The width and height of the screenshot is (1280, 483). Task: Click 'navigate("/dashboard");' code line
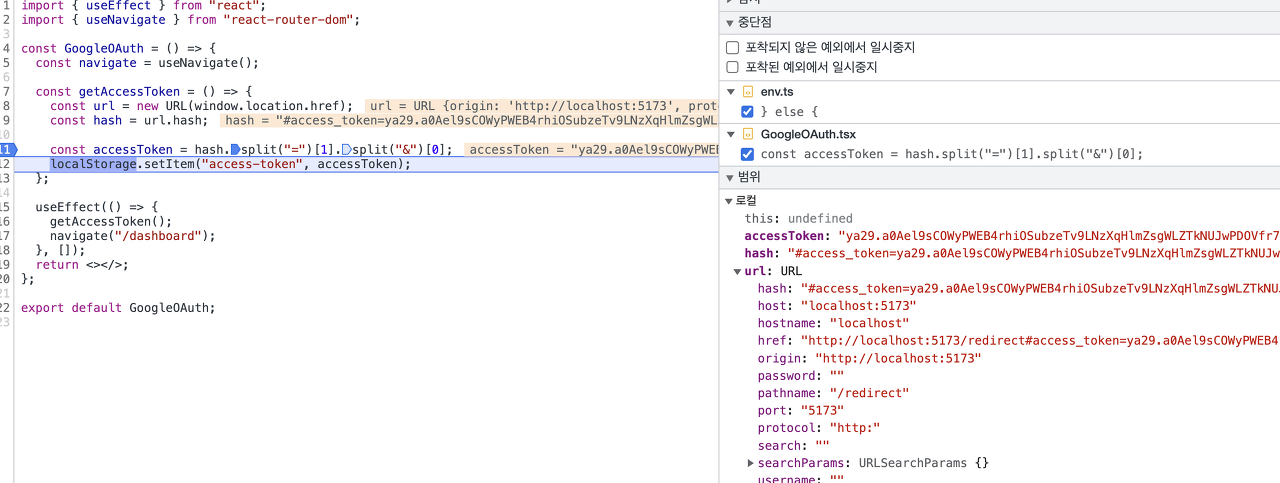point(133,236)
